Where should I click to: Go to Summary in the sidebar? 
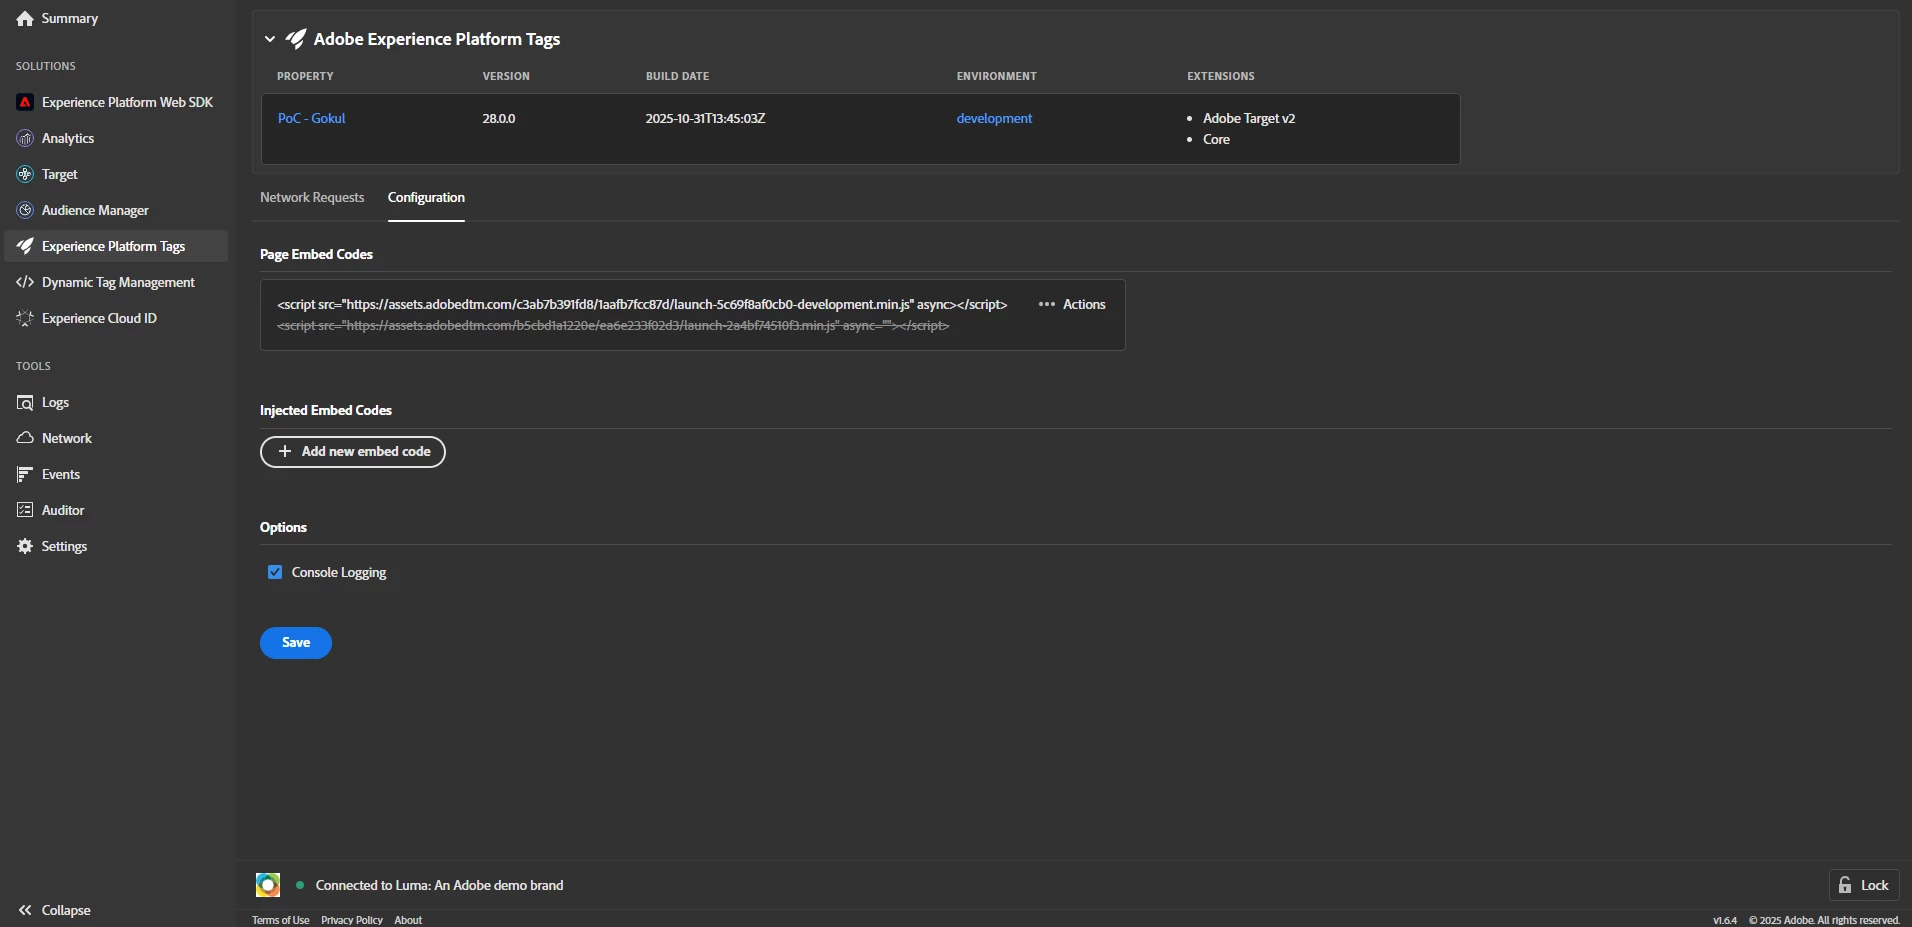click(70, 19)
